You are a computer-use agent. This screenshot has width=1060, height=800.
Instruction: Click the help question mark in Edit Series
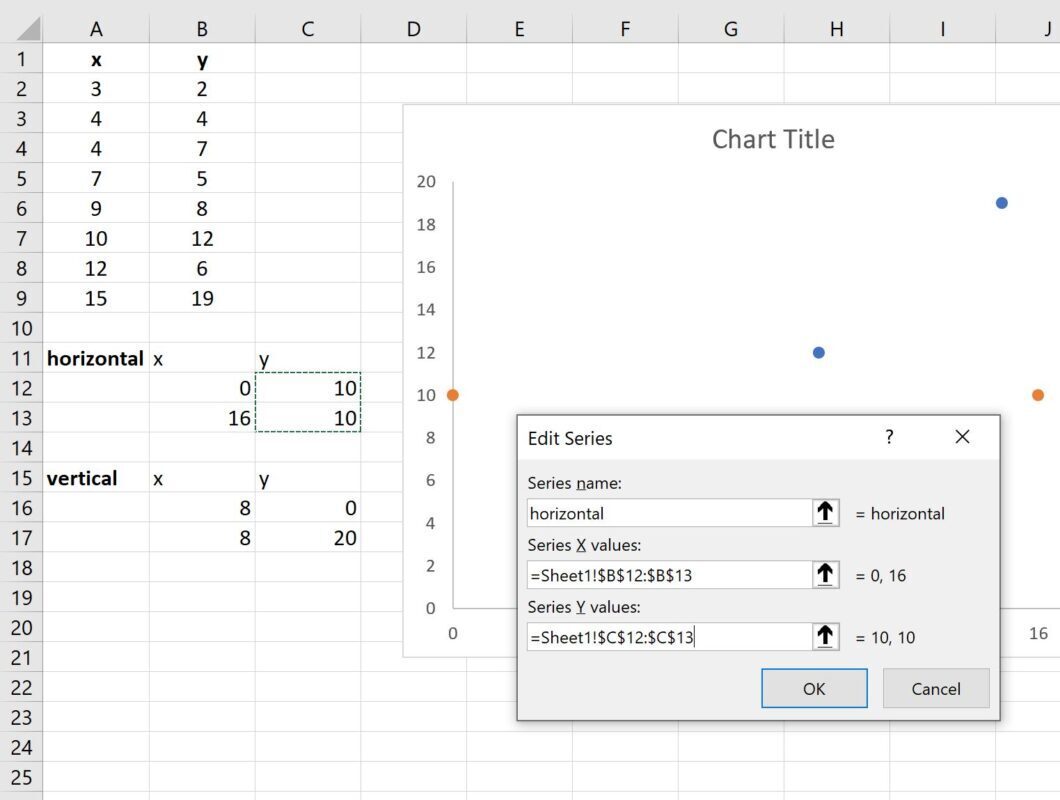point(889,438)
